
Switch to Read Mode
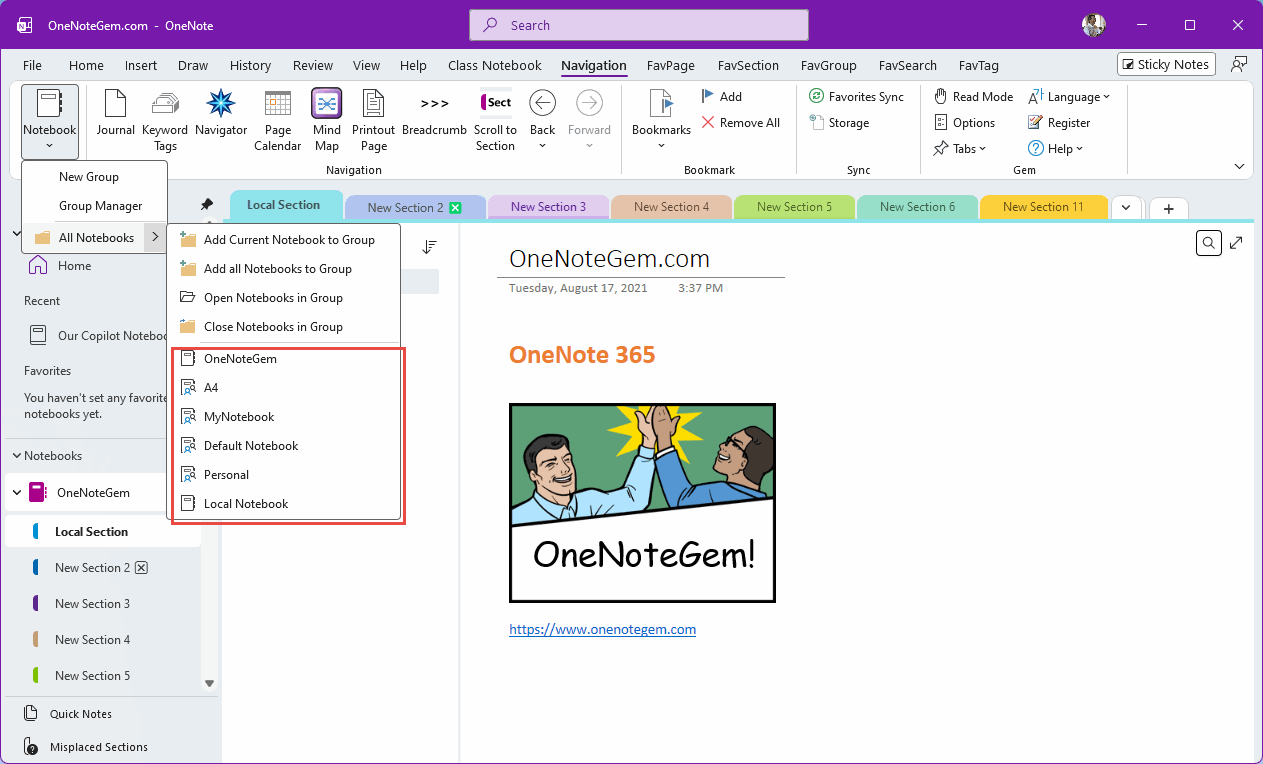tap(974, 97)
